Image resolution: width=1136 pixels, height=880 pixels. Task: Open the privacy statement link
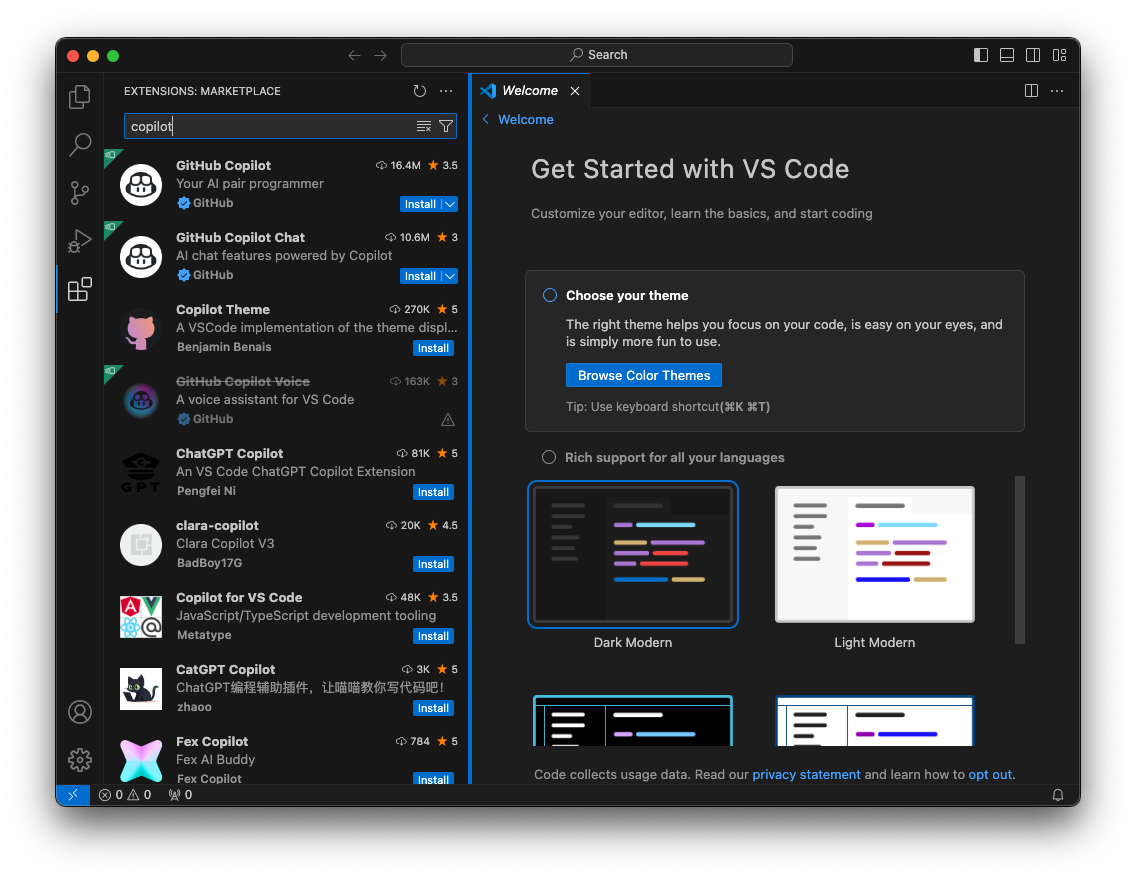pos(806,774)
